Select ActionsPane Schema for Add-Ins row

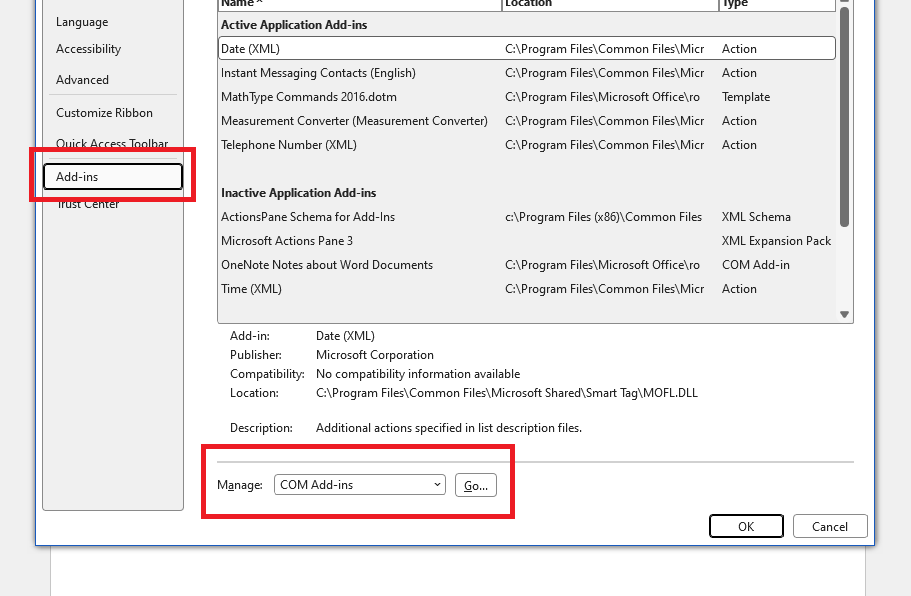coord(527,217)
